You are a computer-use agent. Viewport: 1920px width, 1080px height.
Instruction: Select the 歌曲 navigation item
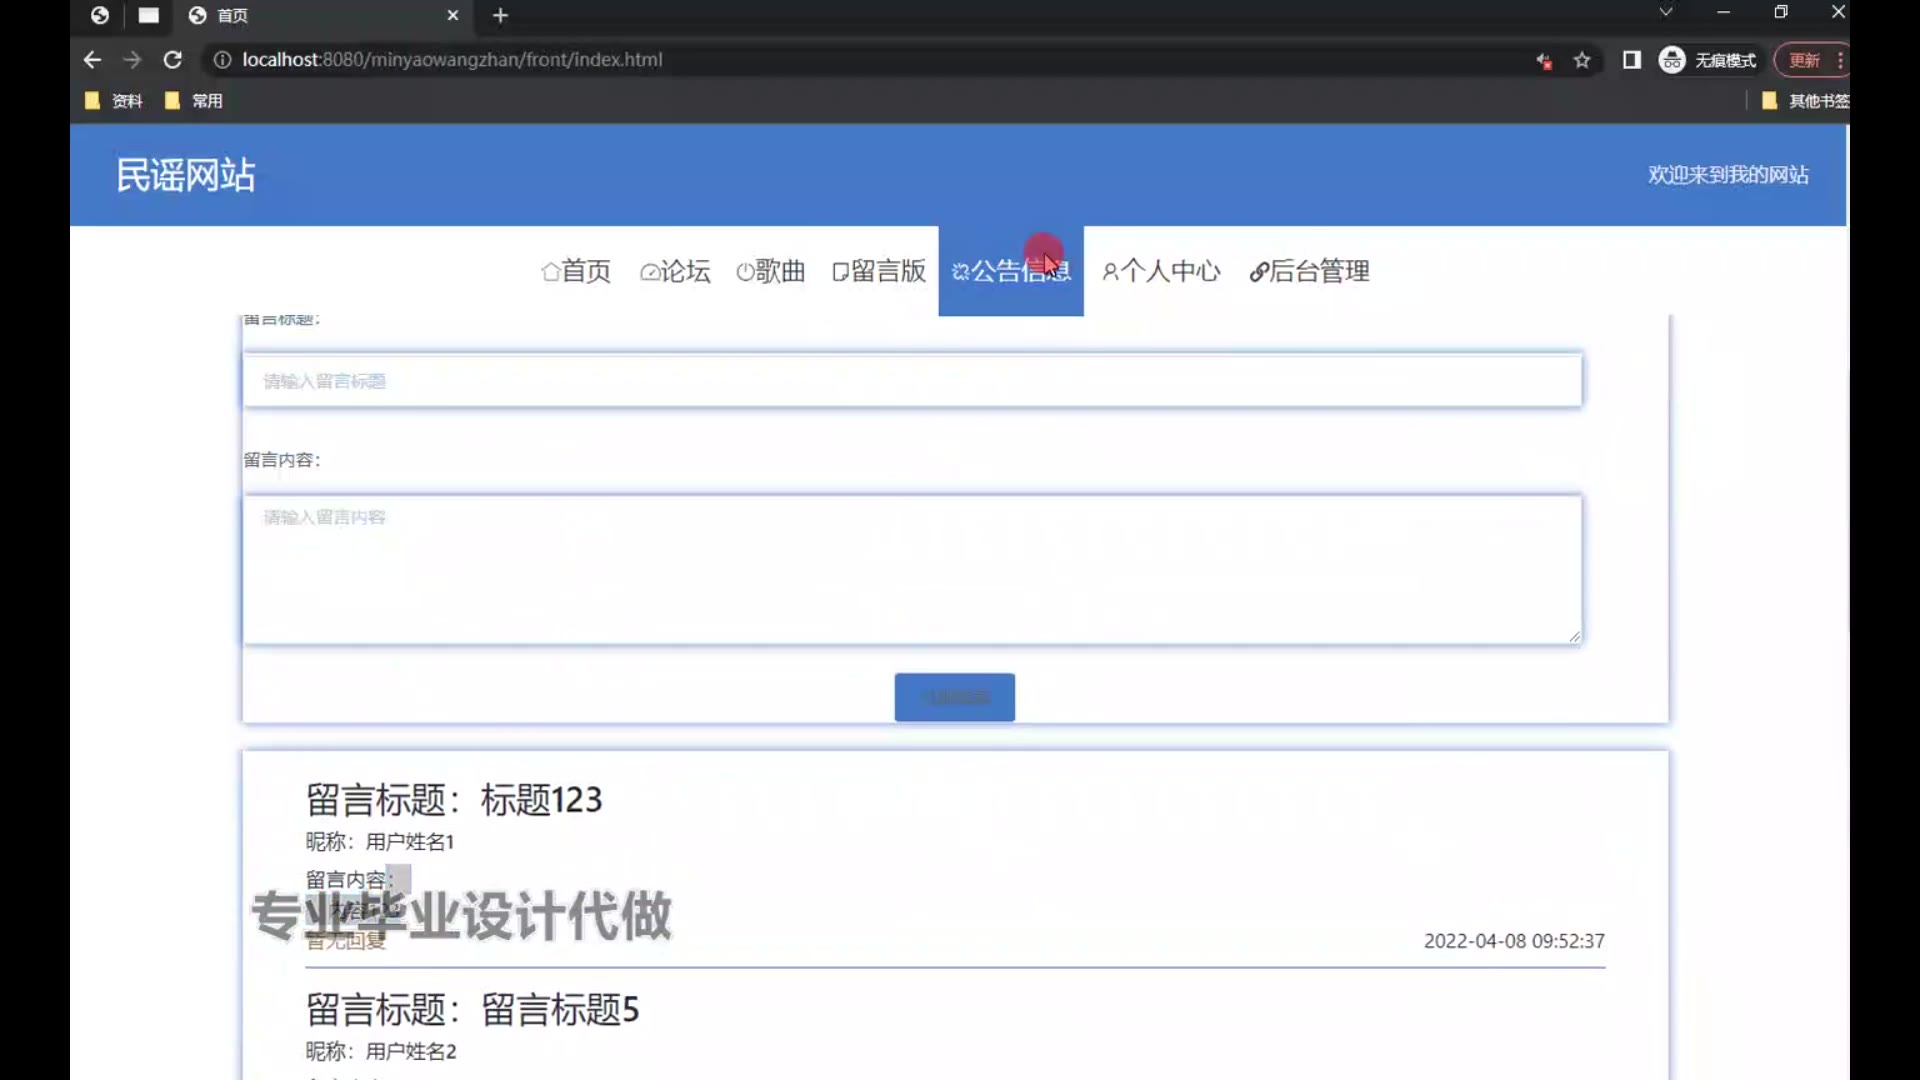770,271
